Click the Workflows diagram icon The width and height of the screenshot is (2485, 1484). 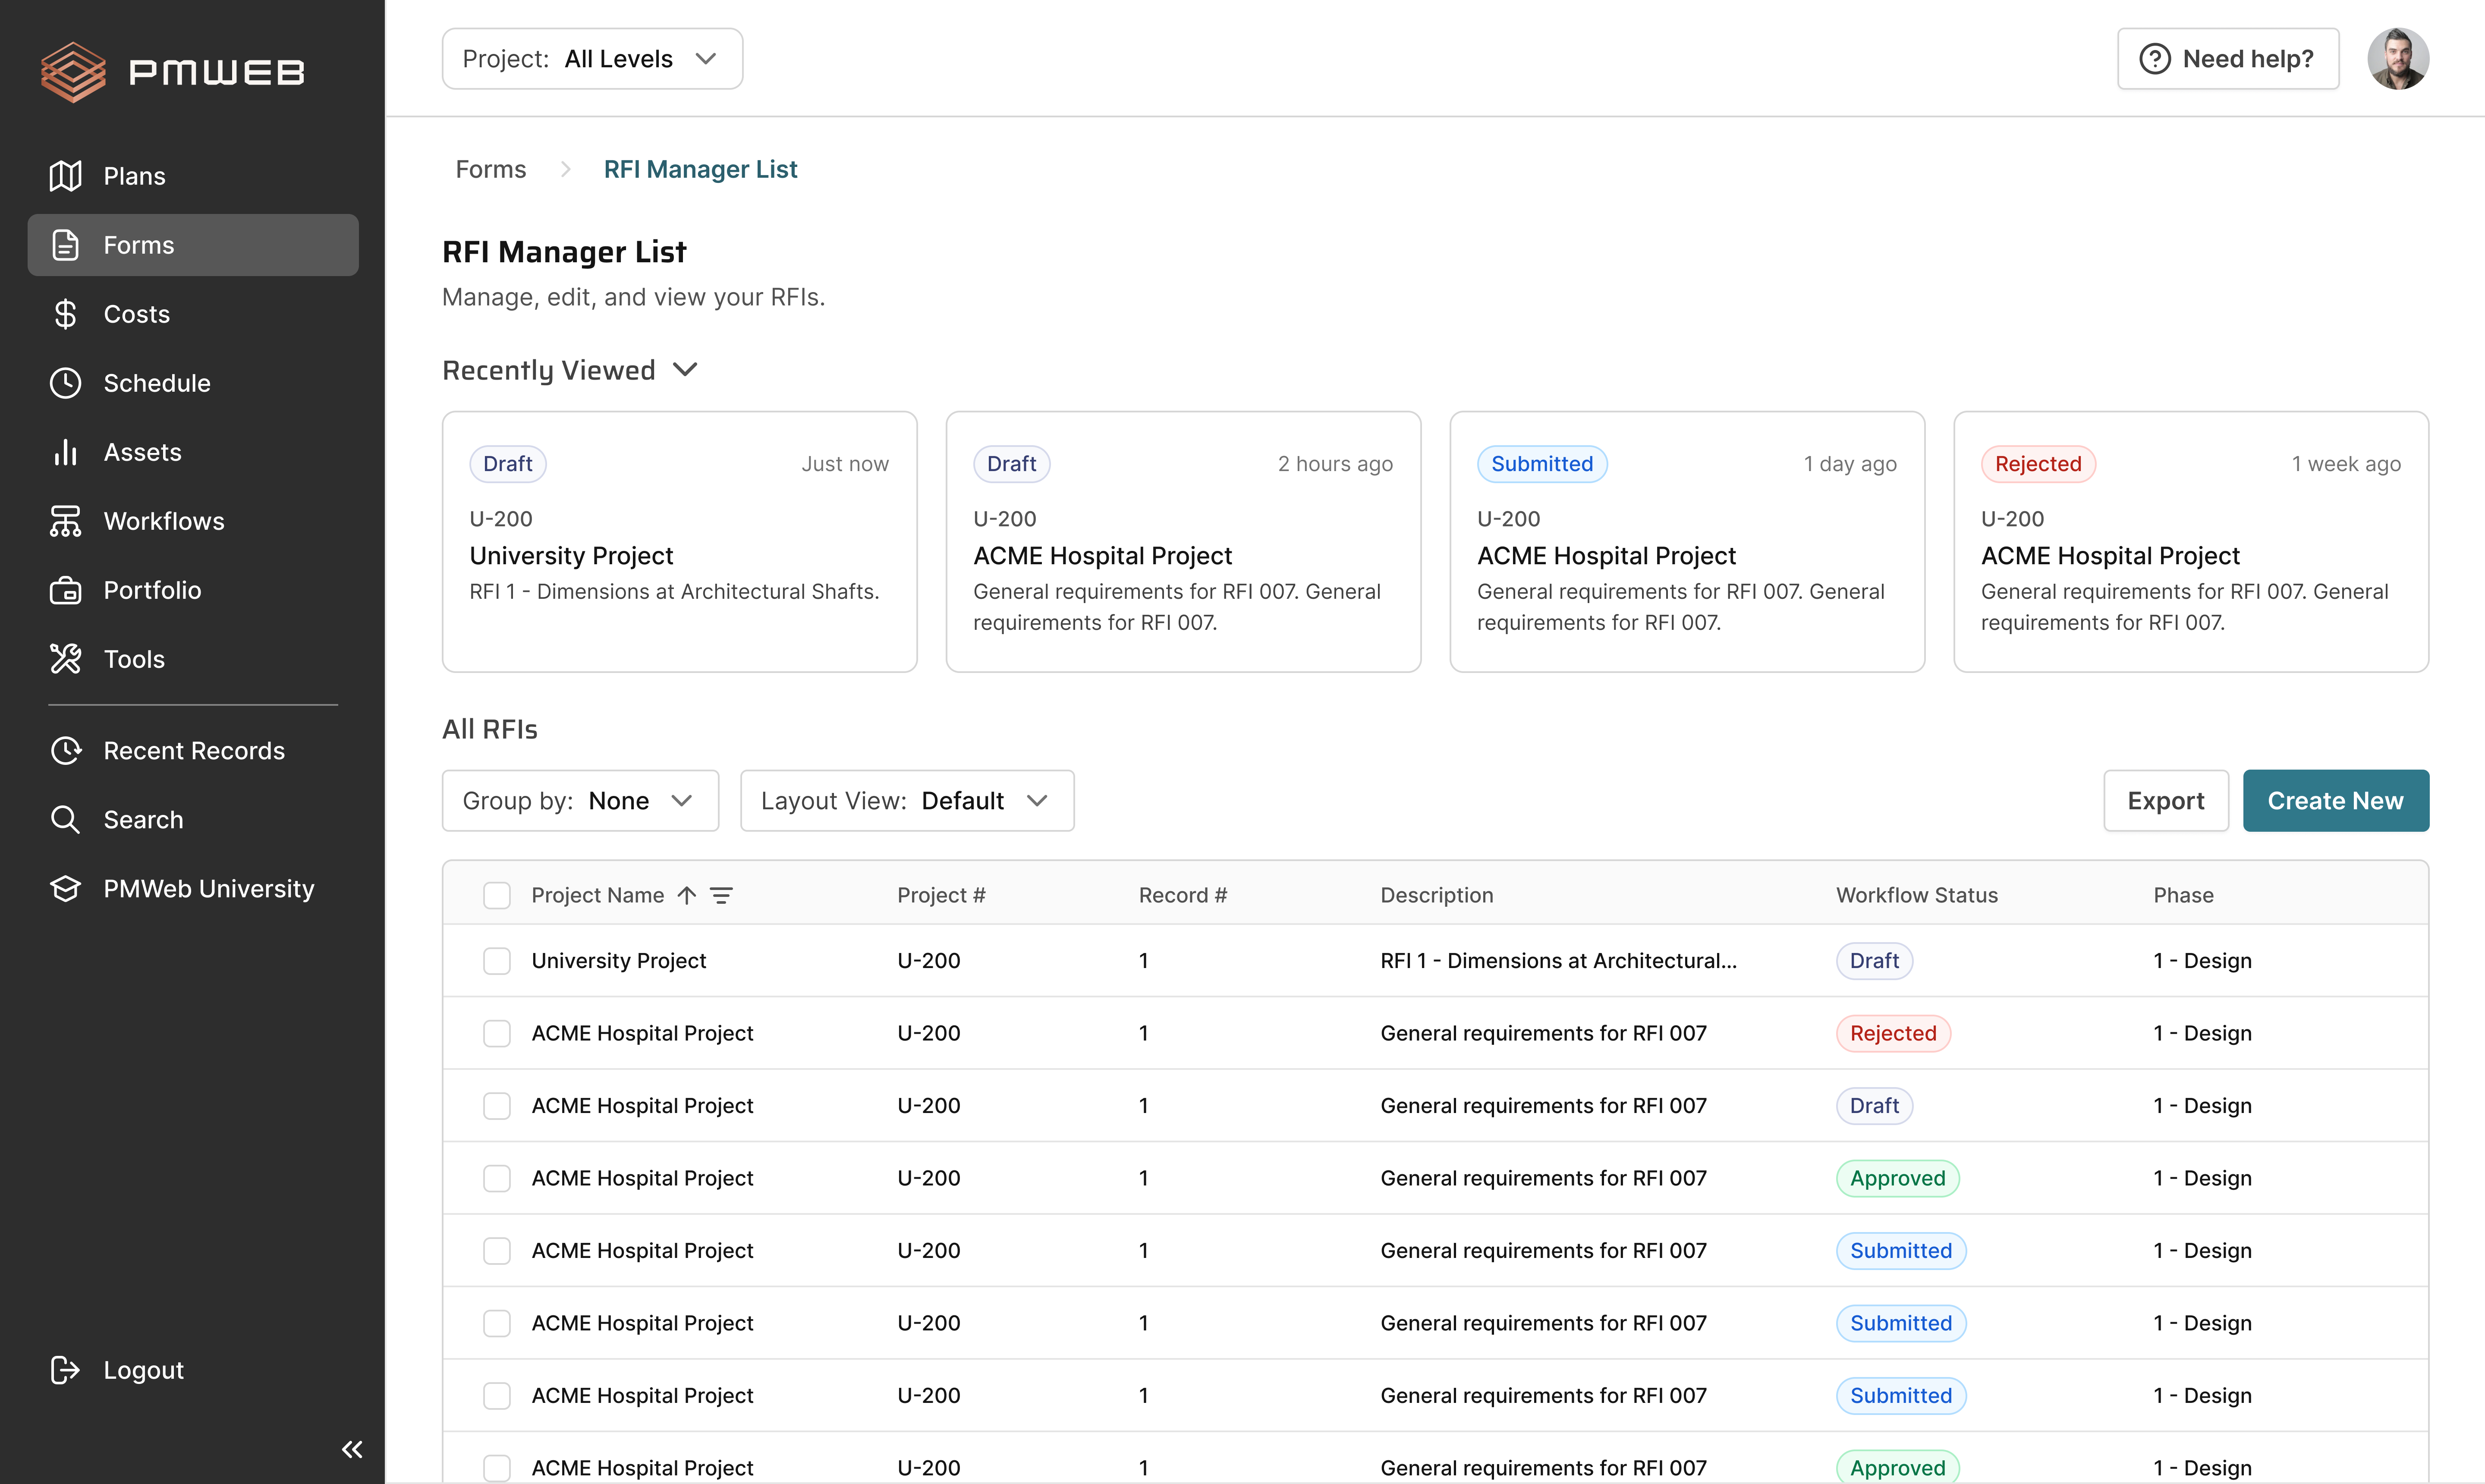point(66,521)
